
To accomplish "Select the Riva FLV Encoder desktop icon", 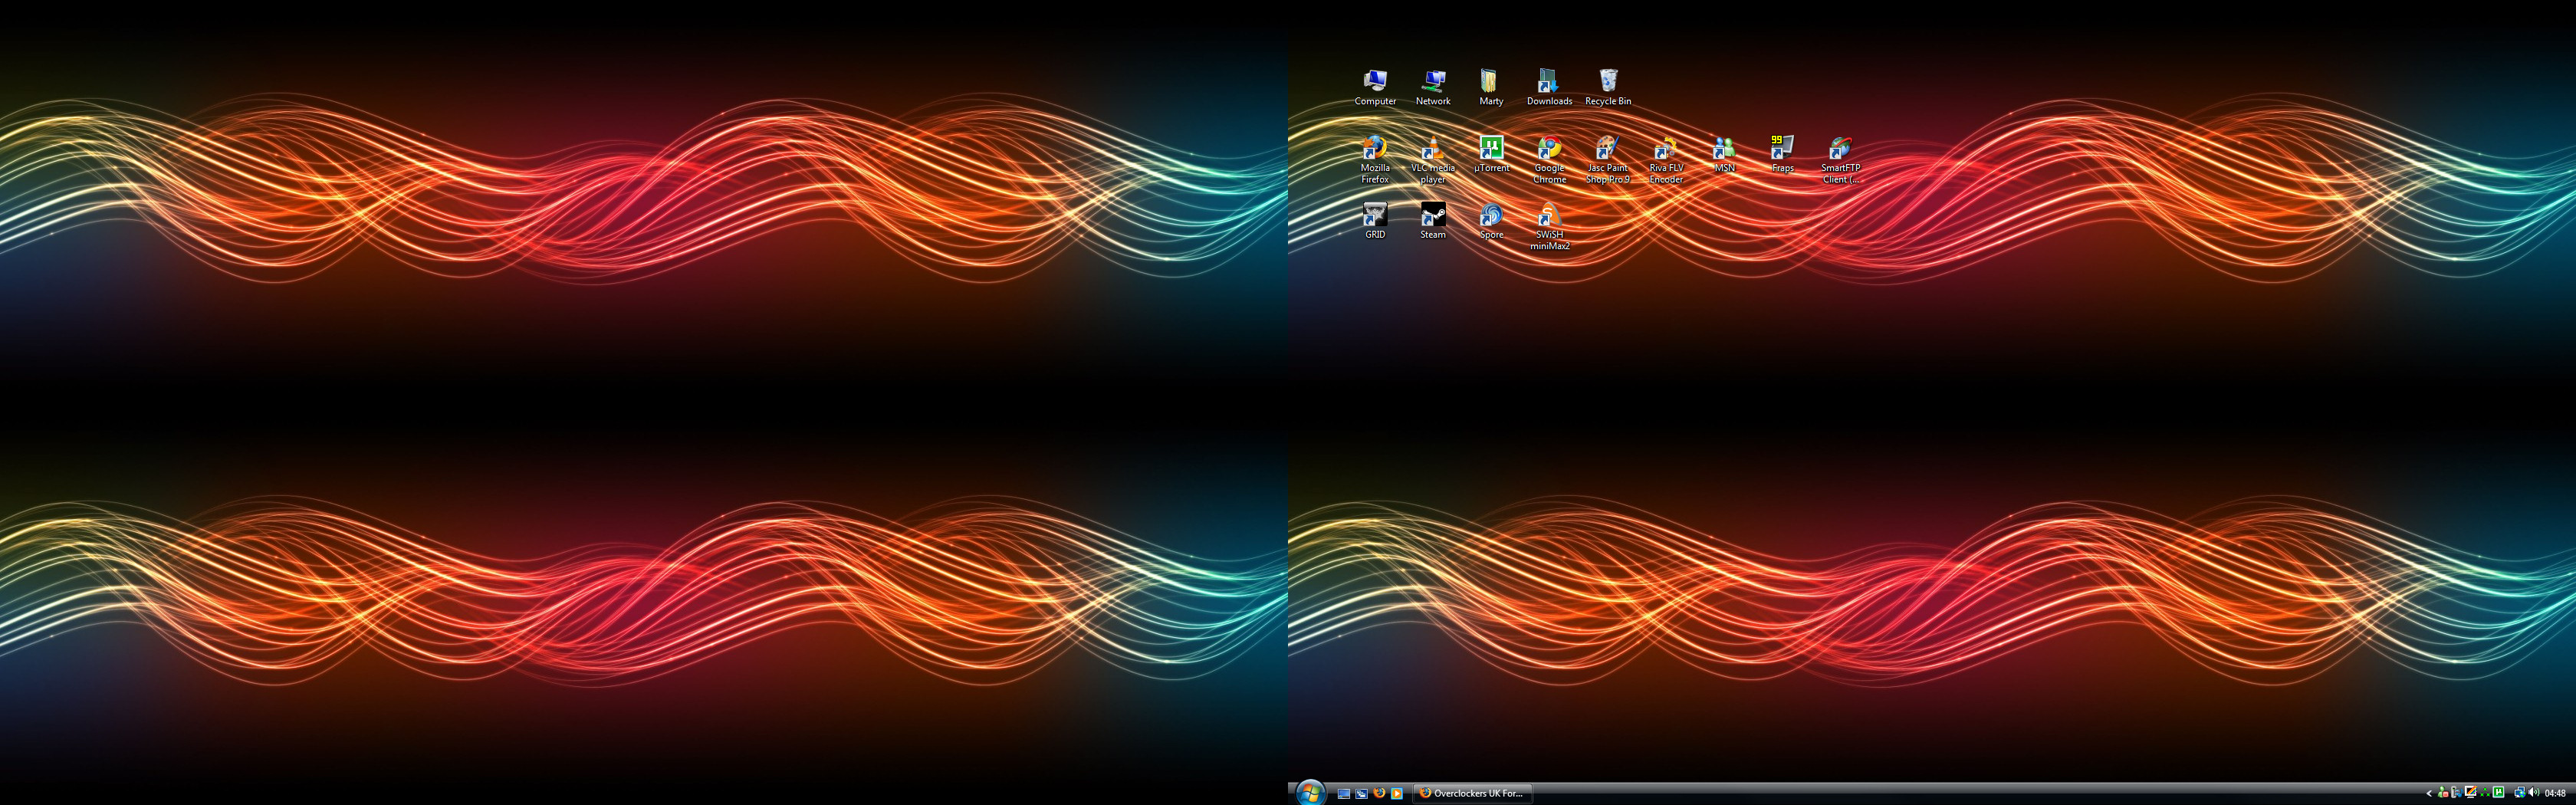I will tap(1666, 150).
